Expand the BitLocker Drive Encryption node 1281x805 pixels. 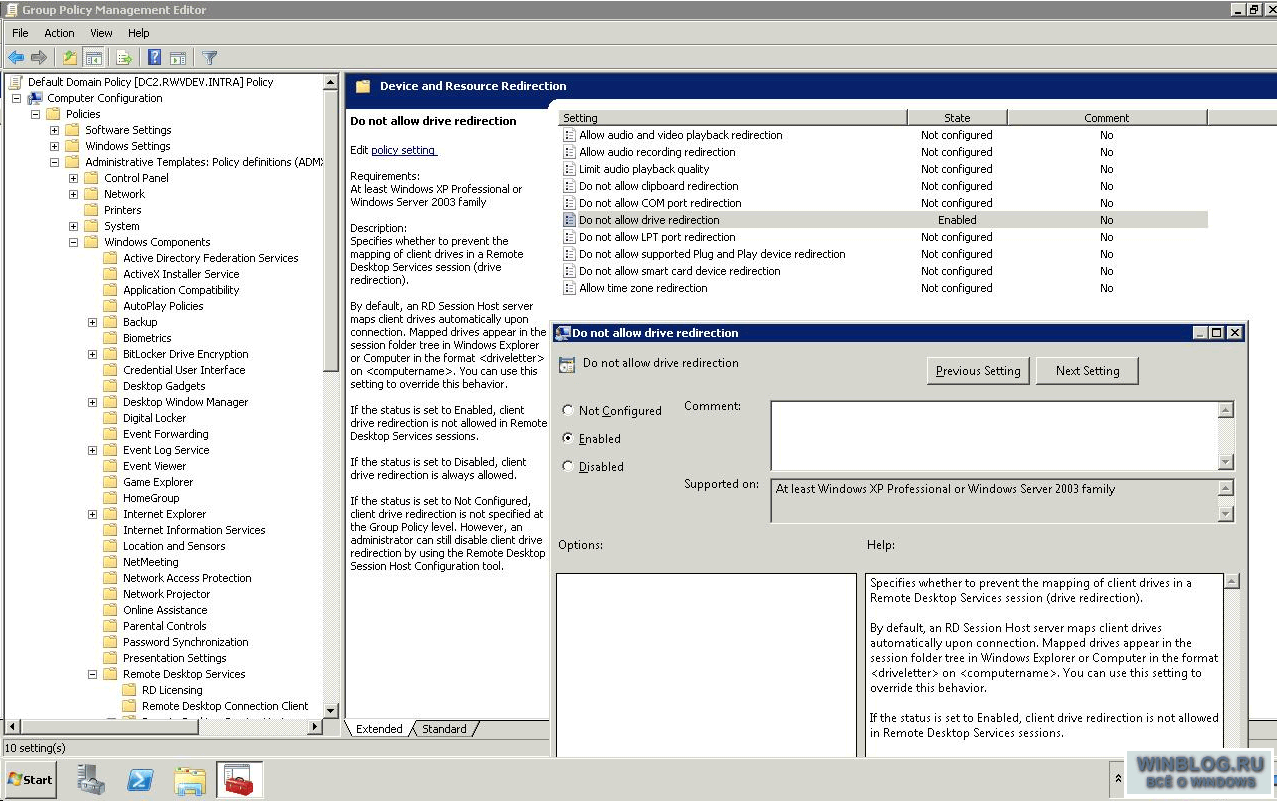click(92, 354)
